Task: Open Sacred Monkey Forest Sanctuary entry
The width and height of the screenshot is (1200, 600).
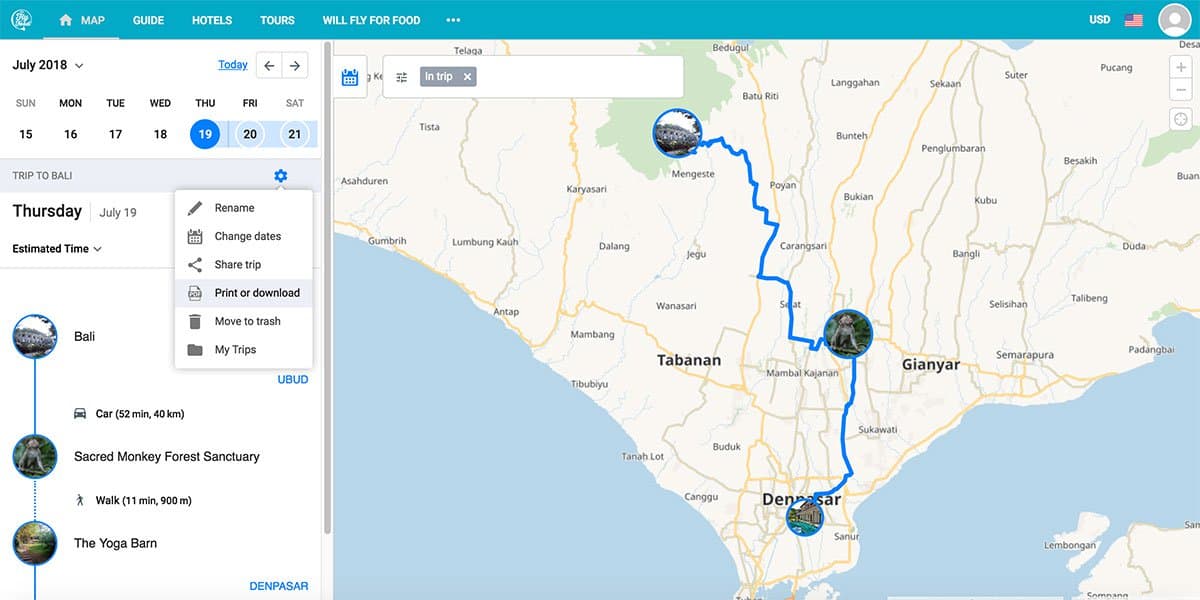Action: click(167, 457)
